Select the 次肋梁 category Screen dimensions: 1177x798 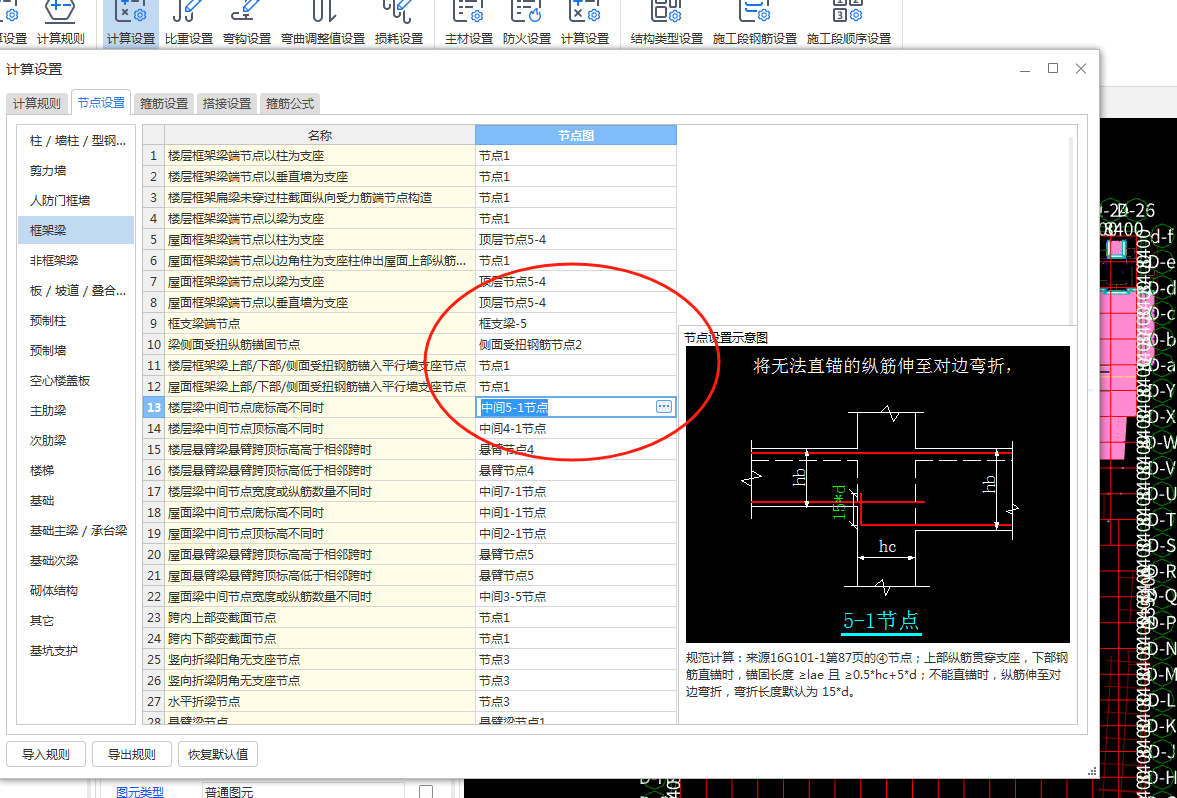77,441
